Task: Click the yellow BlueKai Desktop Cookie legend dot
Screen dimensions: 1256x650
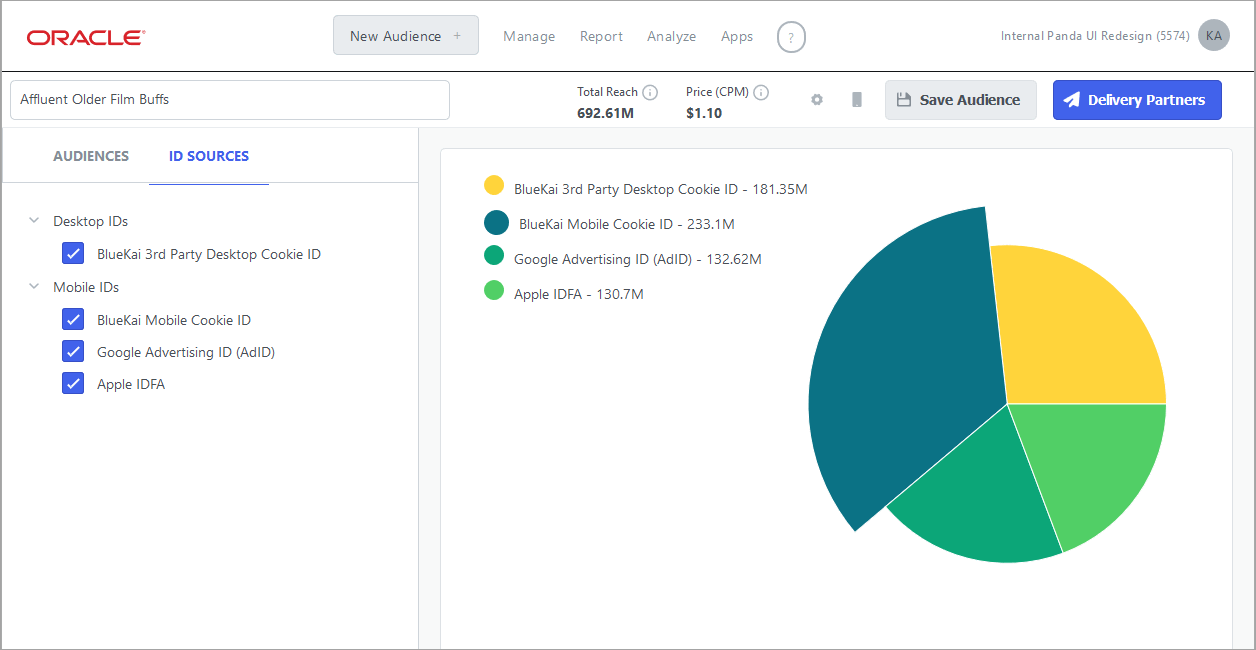Action: [x=494, y=185]
